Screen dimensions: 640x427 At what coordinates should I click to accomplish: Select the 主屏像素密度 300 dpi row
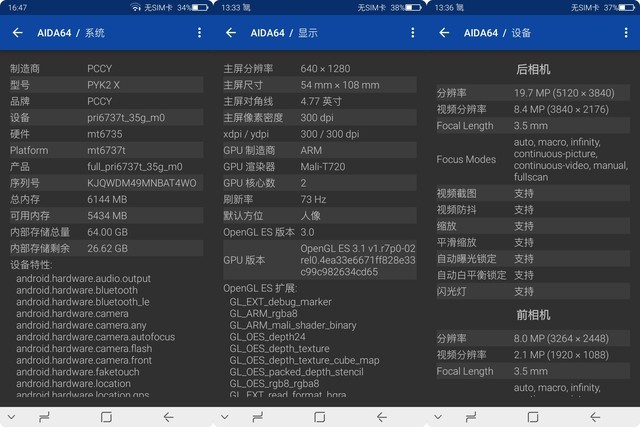click(320, 118)
